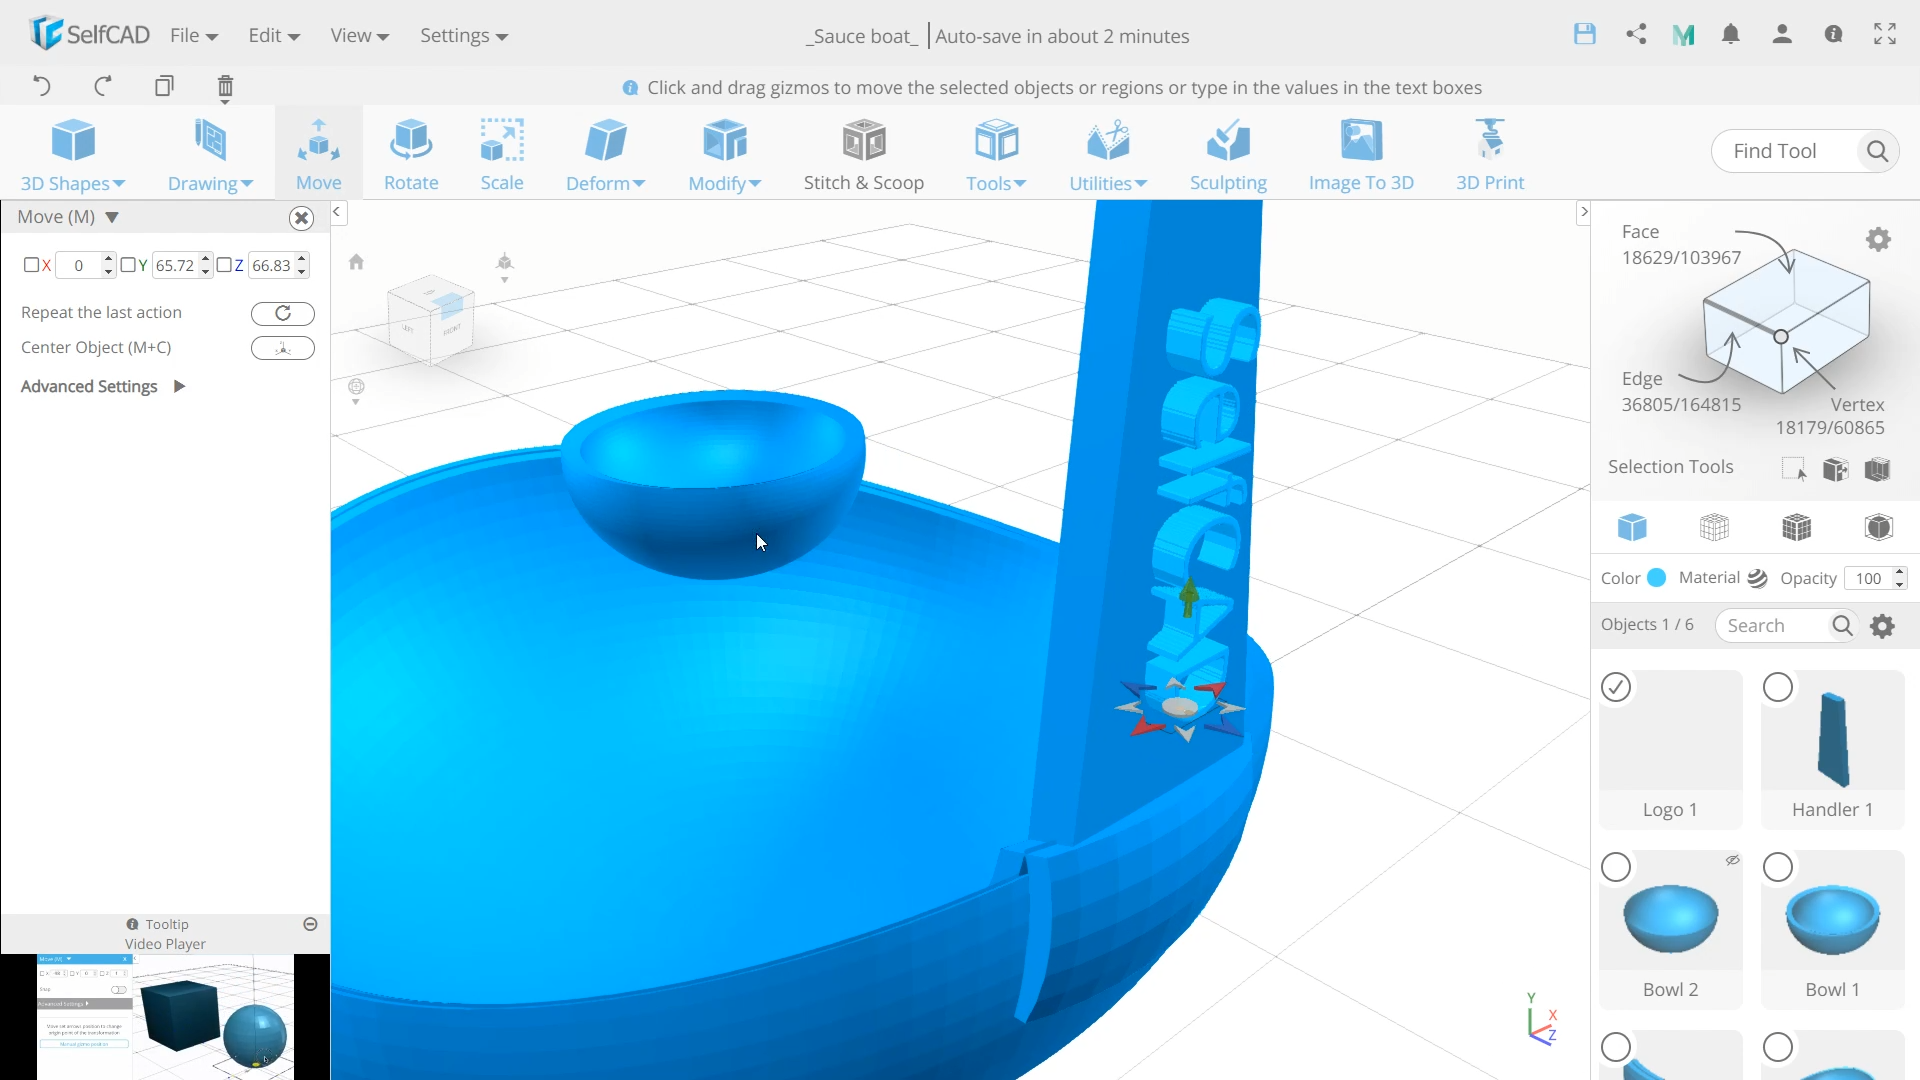Click the Save project icon
1920x1080 pixels.
(x=1585, y=34)
